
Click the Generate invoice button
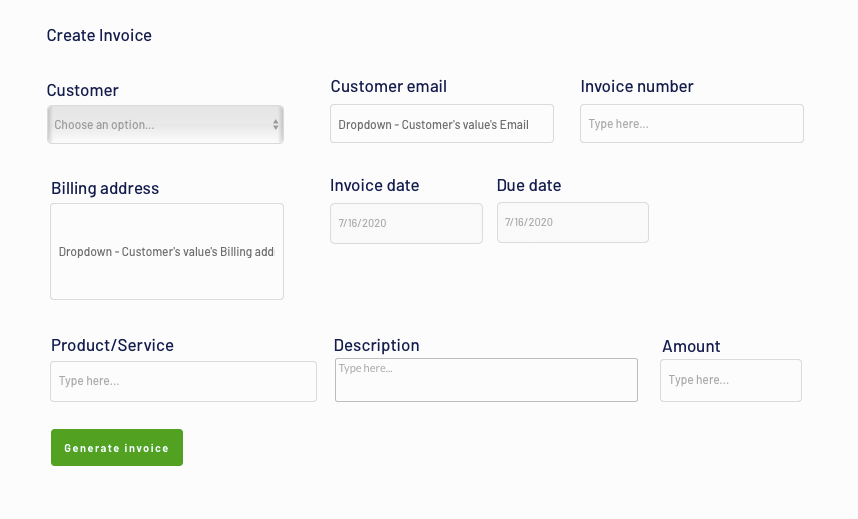click(117, 447)
